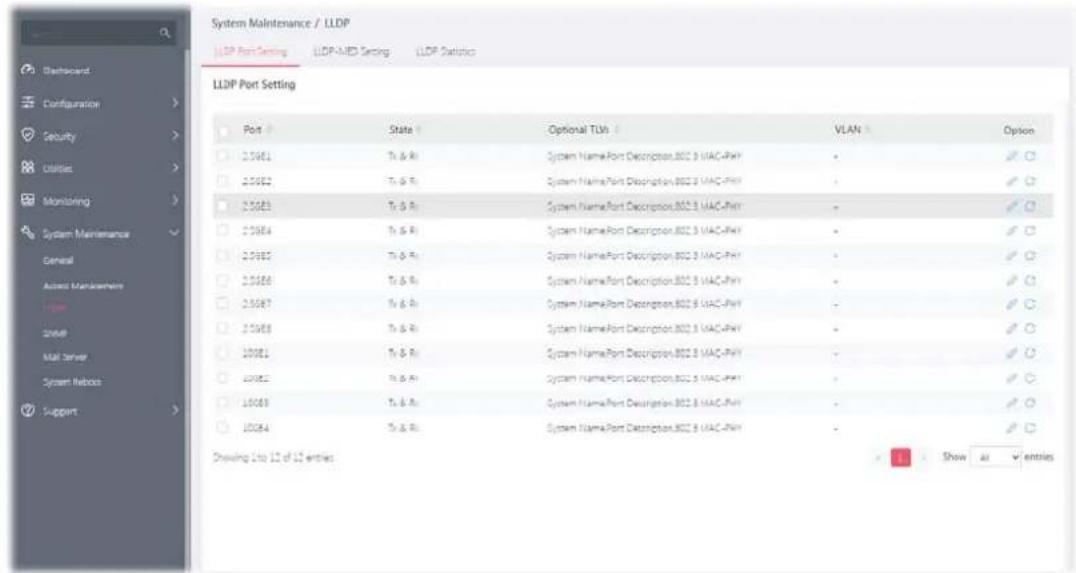Click the Monitoring screen icon

(28, 201)
